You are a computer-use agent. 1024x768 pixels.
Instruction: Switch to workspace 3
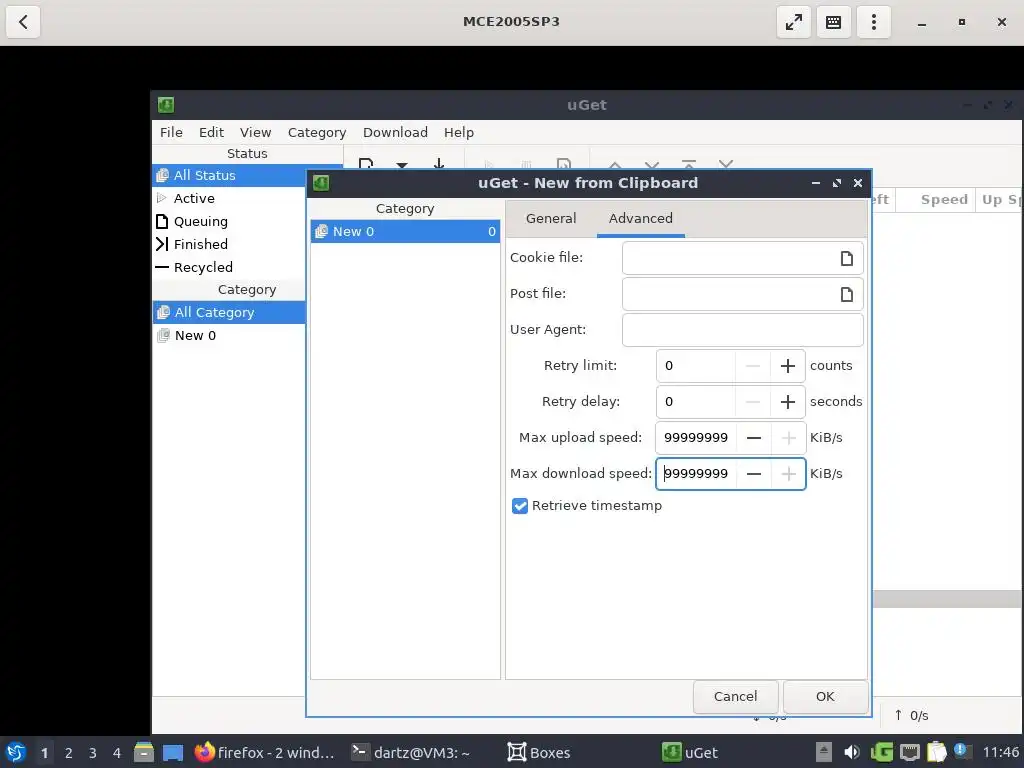(x=93, y=753)
